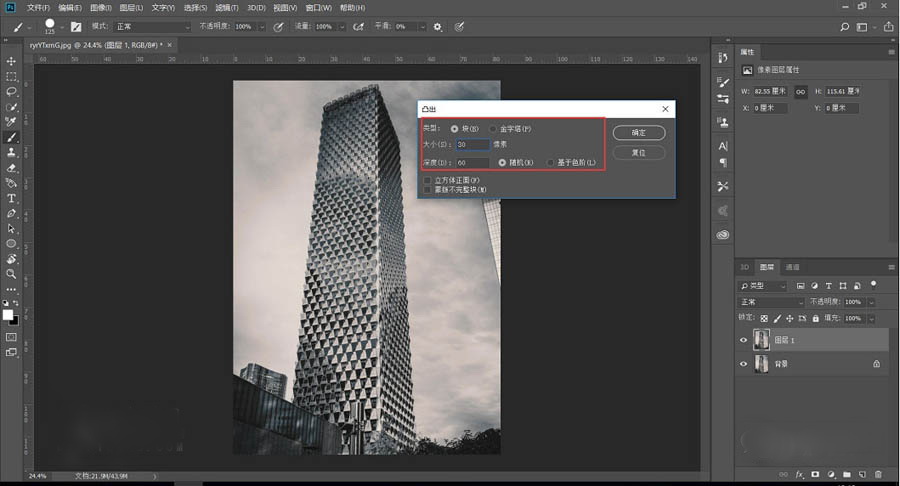The image size is (900, 486).
Task: Add a layer mask via icon
Action: point(815,473)
